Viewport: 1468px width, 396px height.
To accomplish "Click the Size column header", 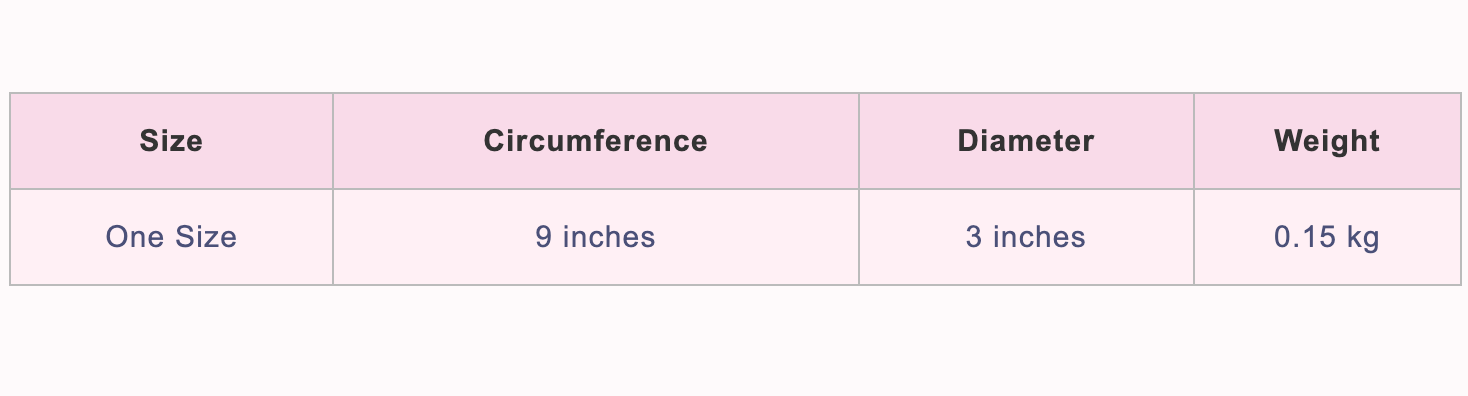I will pos(171,141).
